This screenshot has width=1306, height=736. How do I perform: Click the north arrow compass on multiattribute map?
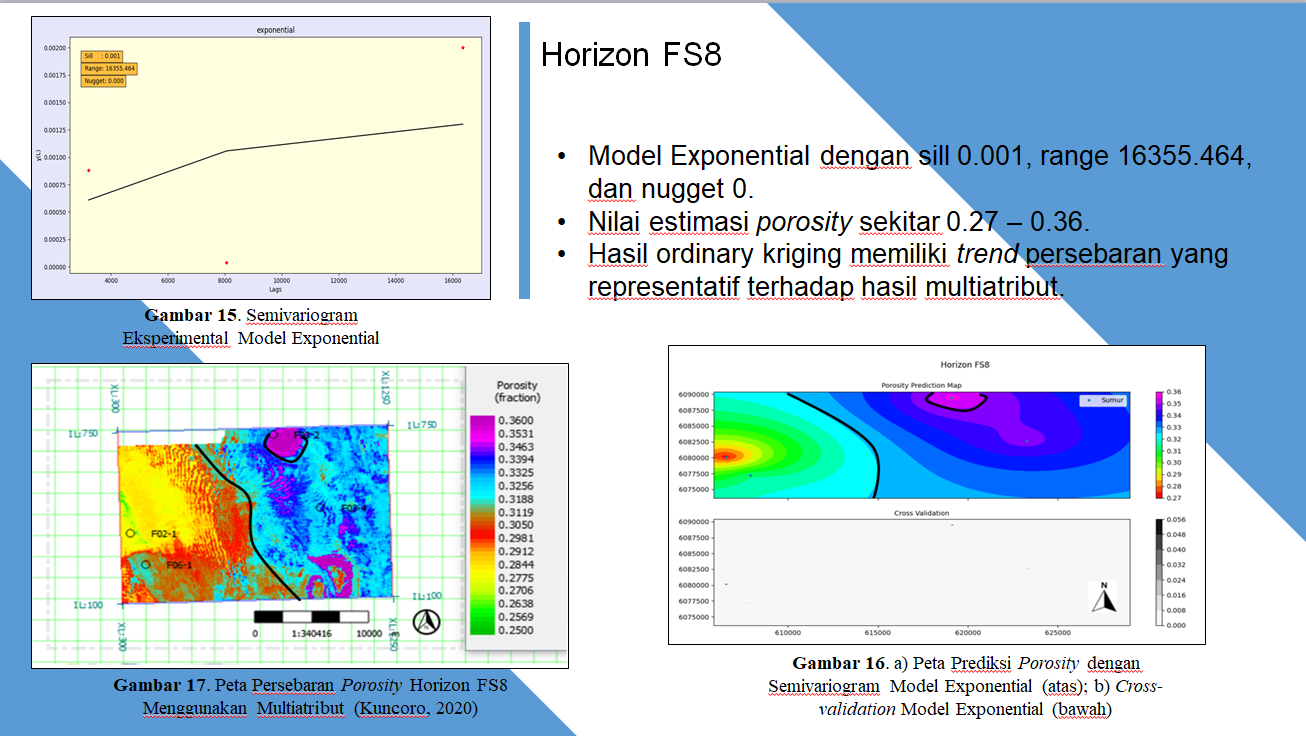pos(427,621)
